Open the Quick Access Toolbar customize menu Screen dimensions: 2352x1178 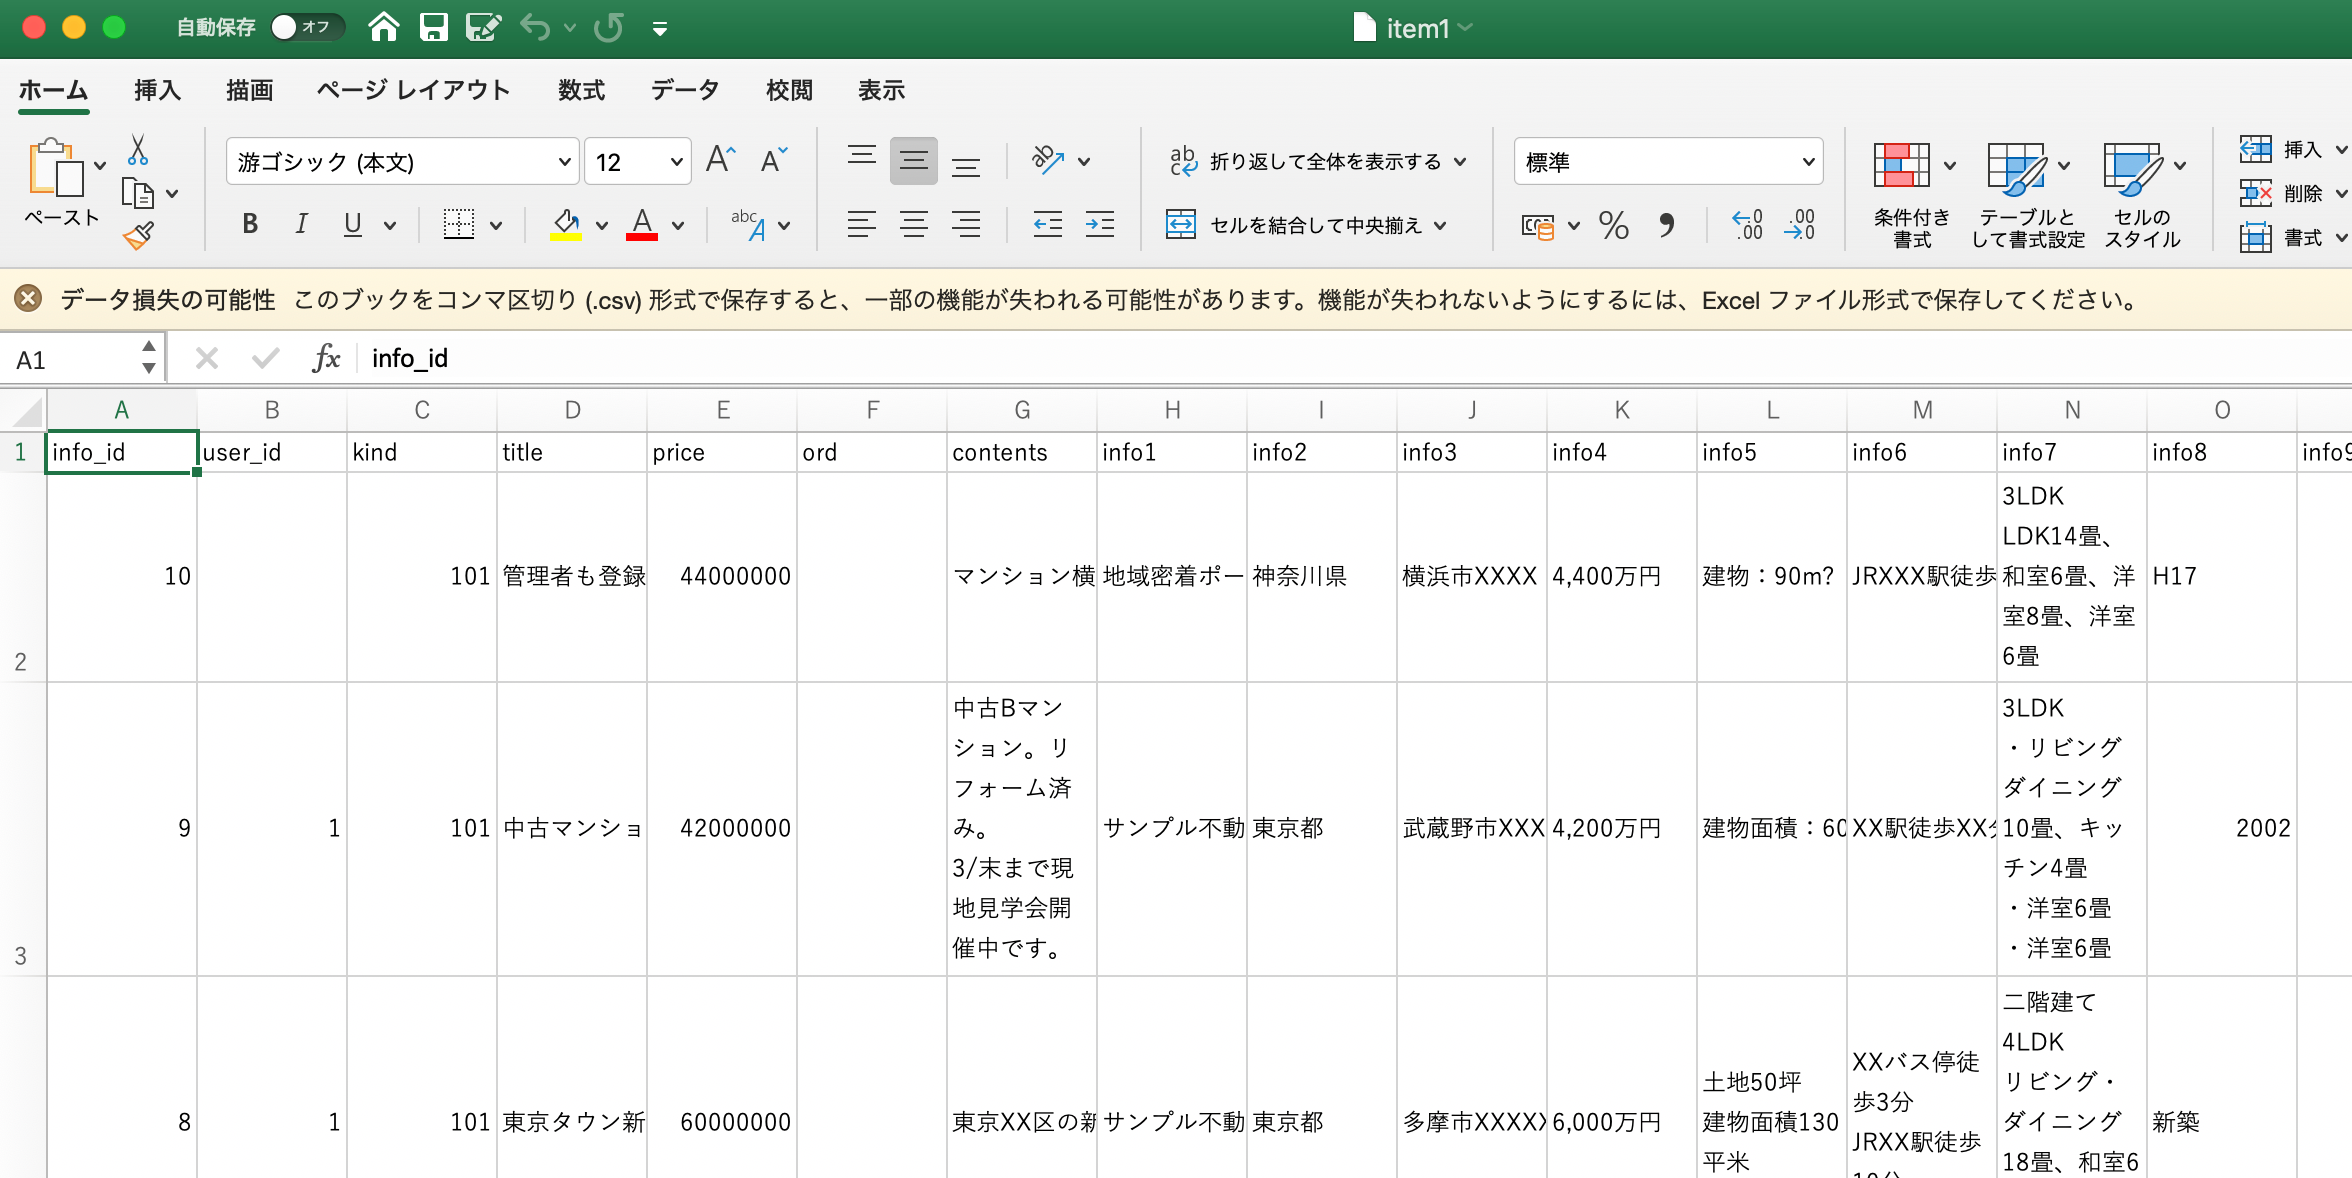(x=660, y=29)
